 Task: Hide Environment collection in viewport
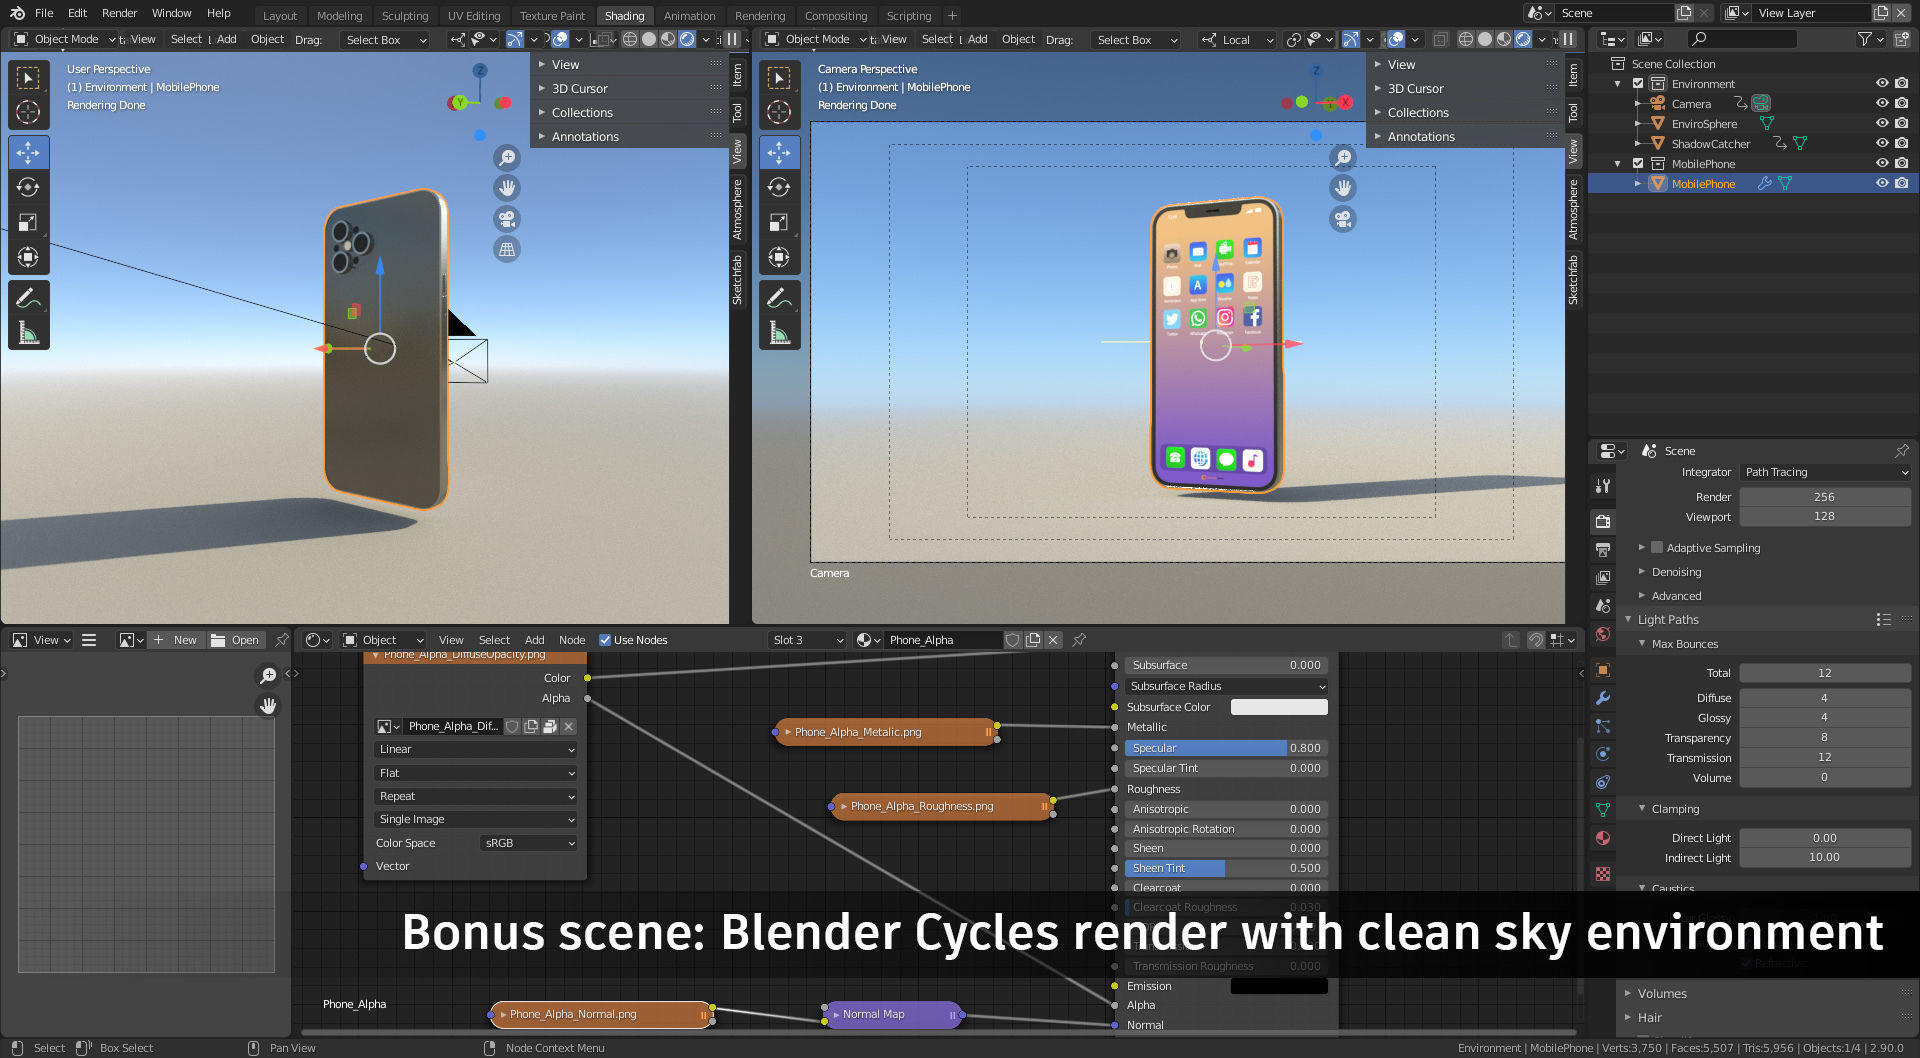point(1882,84)
